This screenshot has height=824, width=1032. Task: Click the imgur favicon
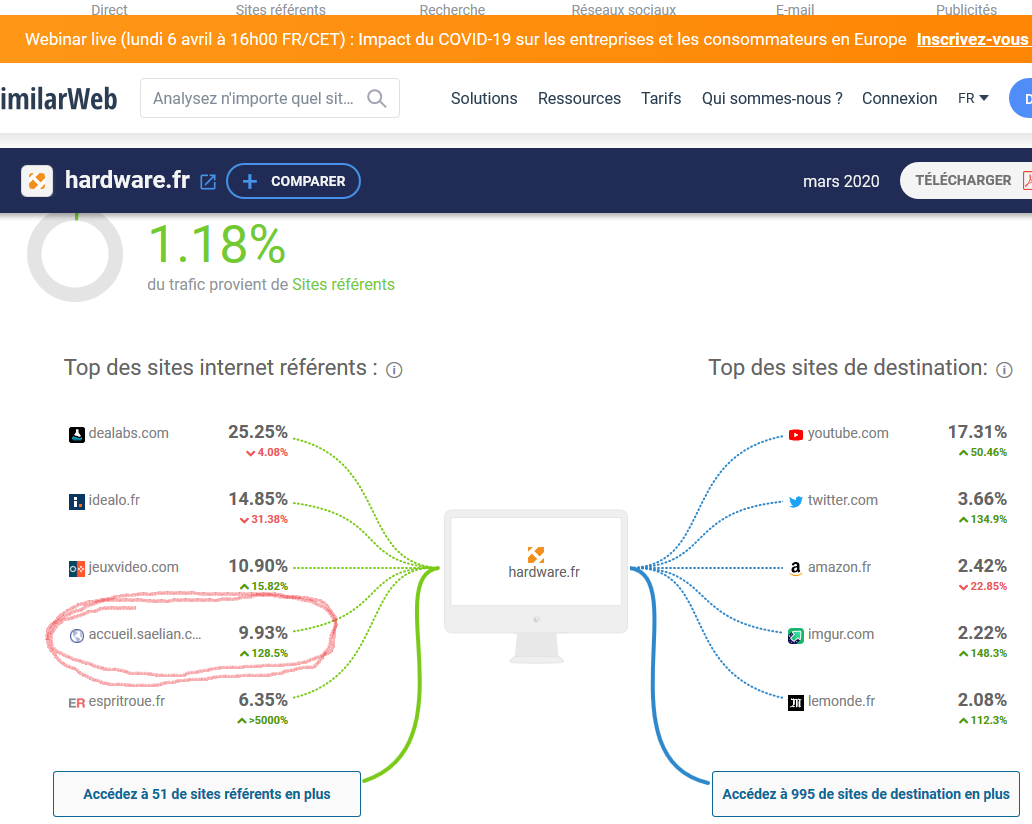(796, 636)
